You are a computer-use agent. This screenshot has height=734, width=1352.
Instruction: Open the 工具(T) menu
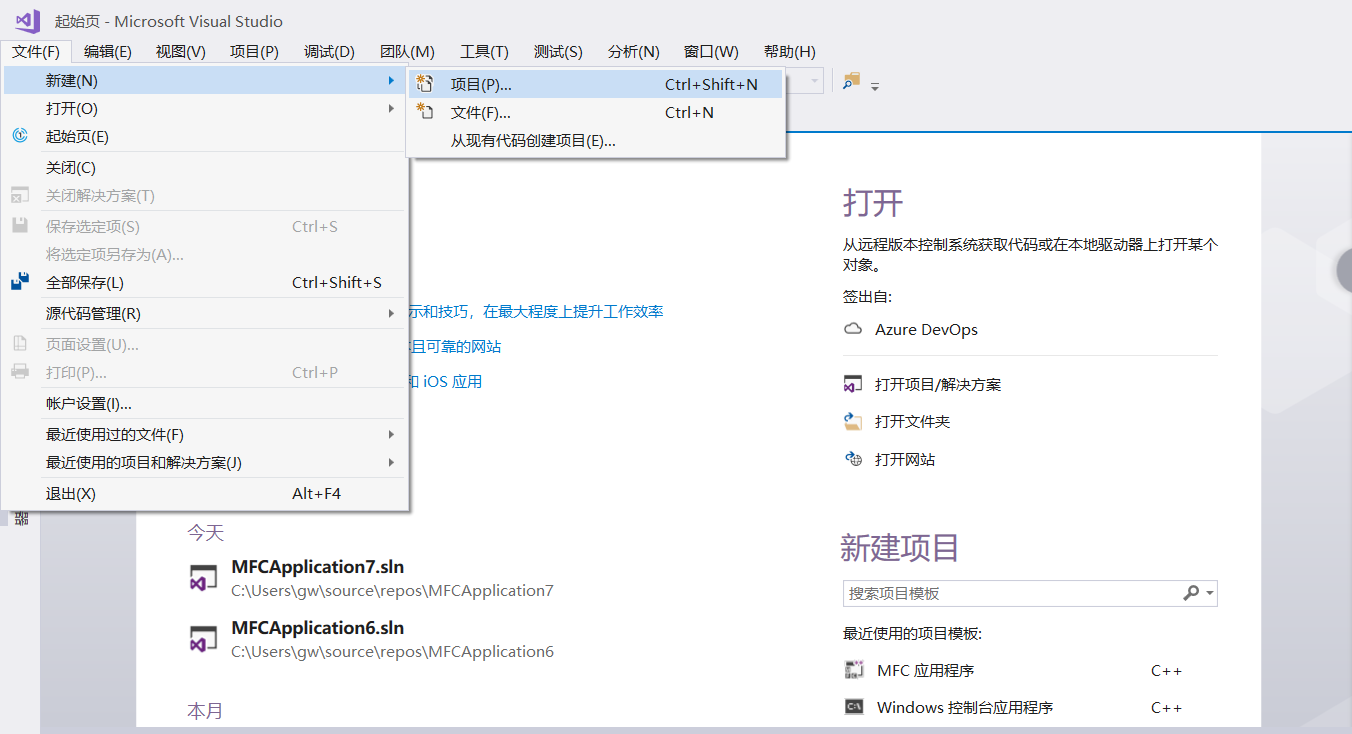[484, 52]
